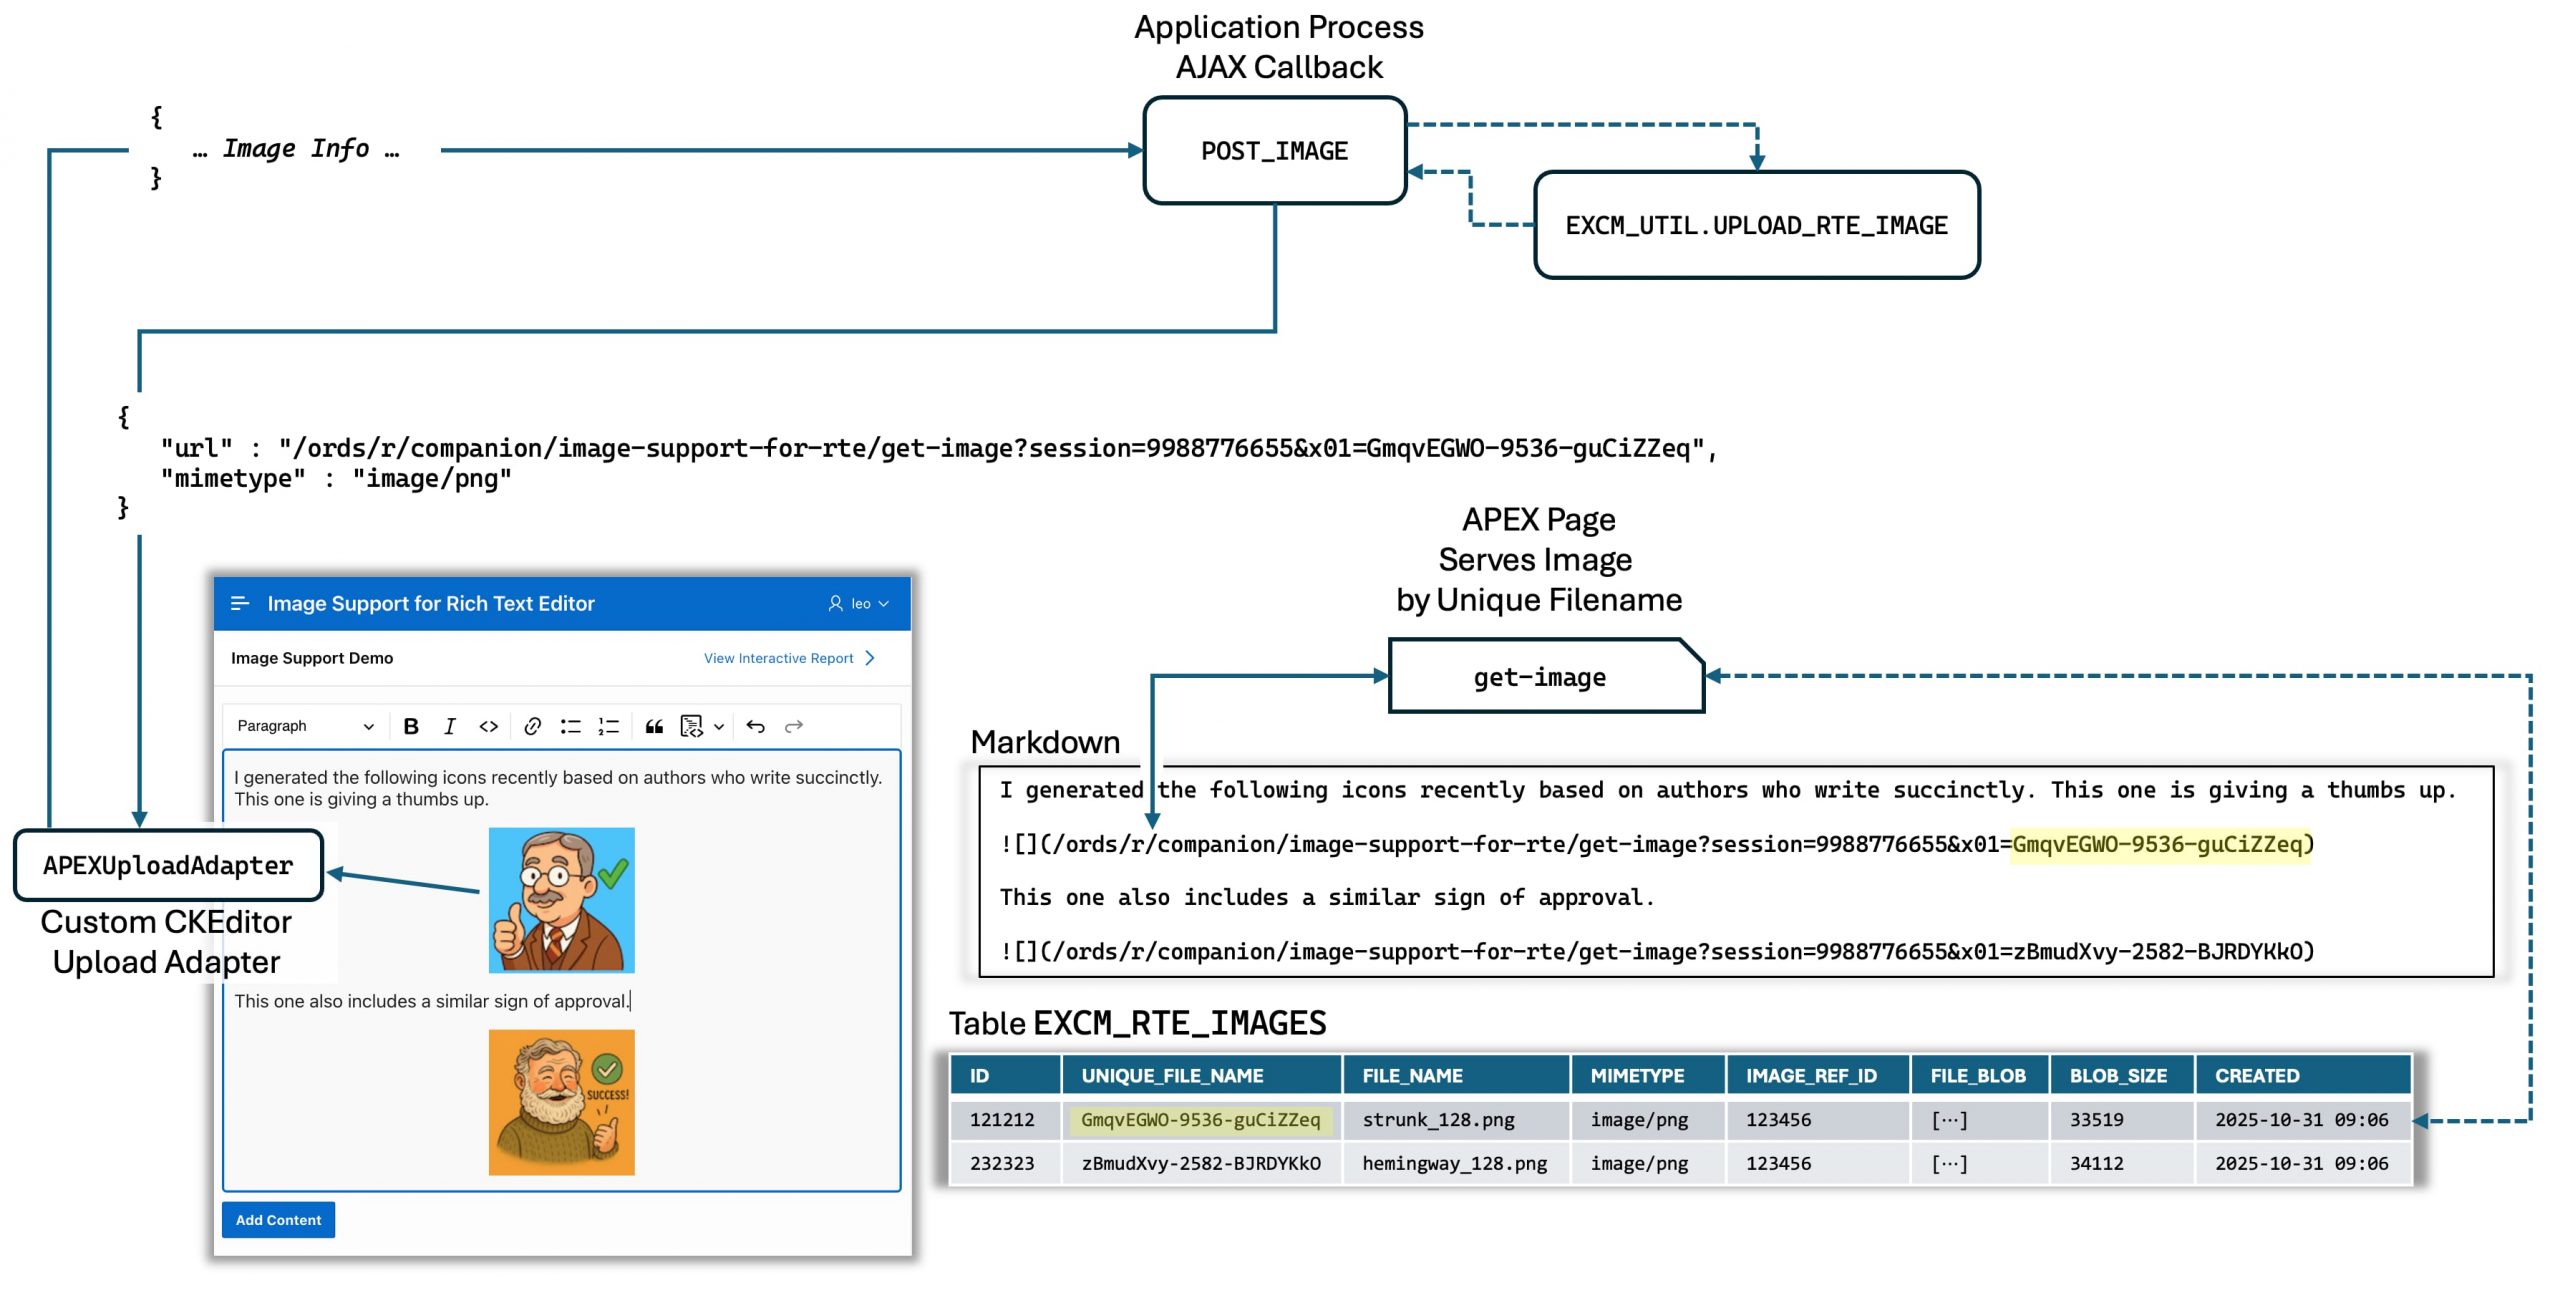This screenshot has height=1303, width=2560.
Task: Open the leo user menu
Action: pyautogui.click(x=859, y=604)
